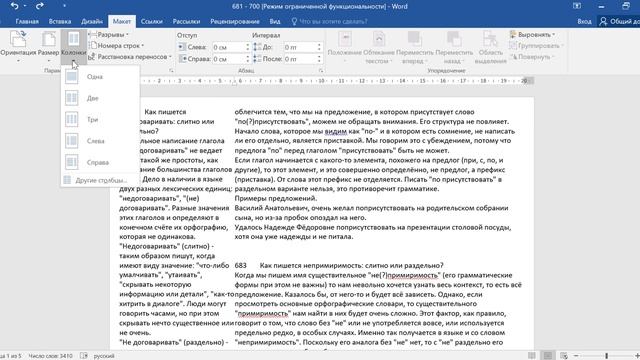Choose the Три three columns option

point(100,120)
